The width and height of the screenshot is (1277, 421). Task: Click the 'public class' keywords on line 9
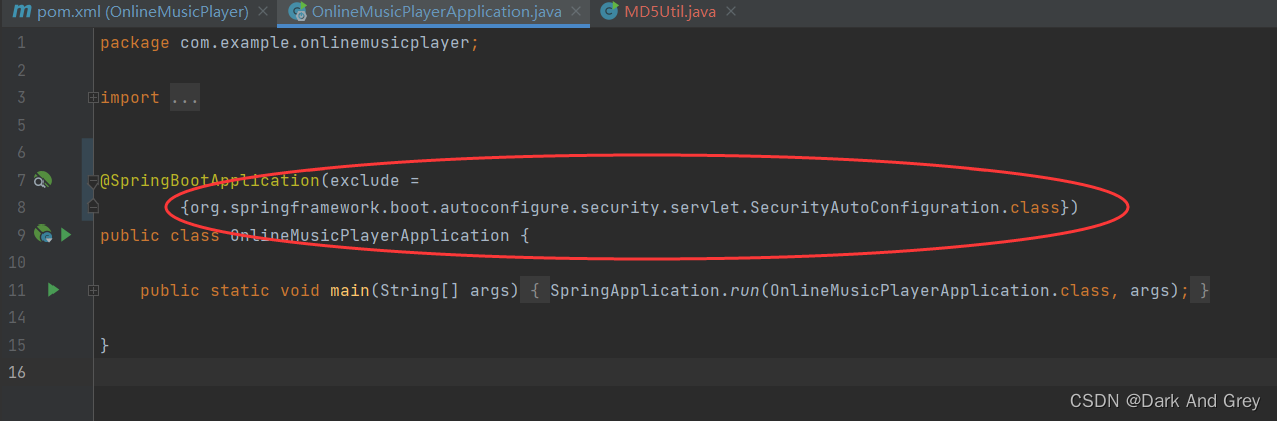point(160,236)
